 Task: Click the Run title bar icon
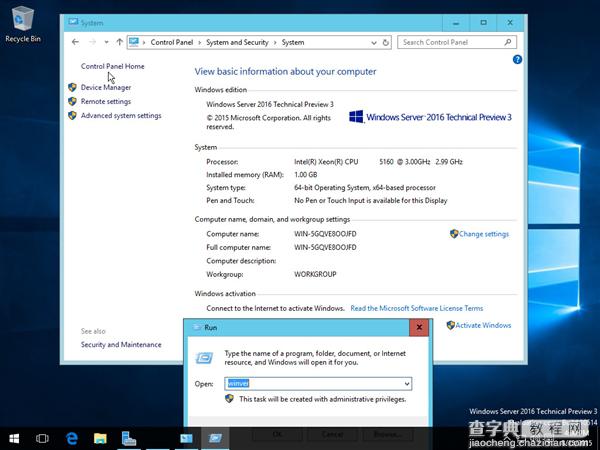point(197,327)
